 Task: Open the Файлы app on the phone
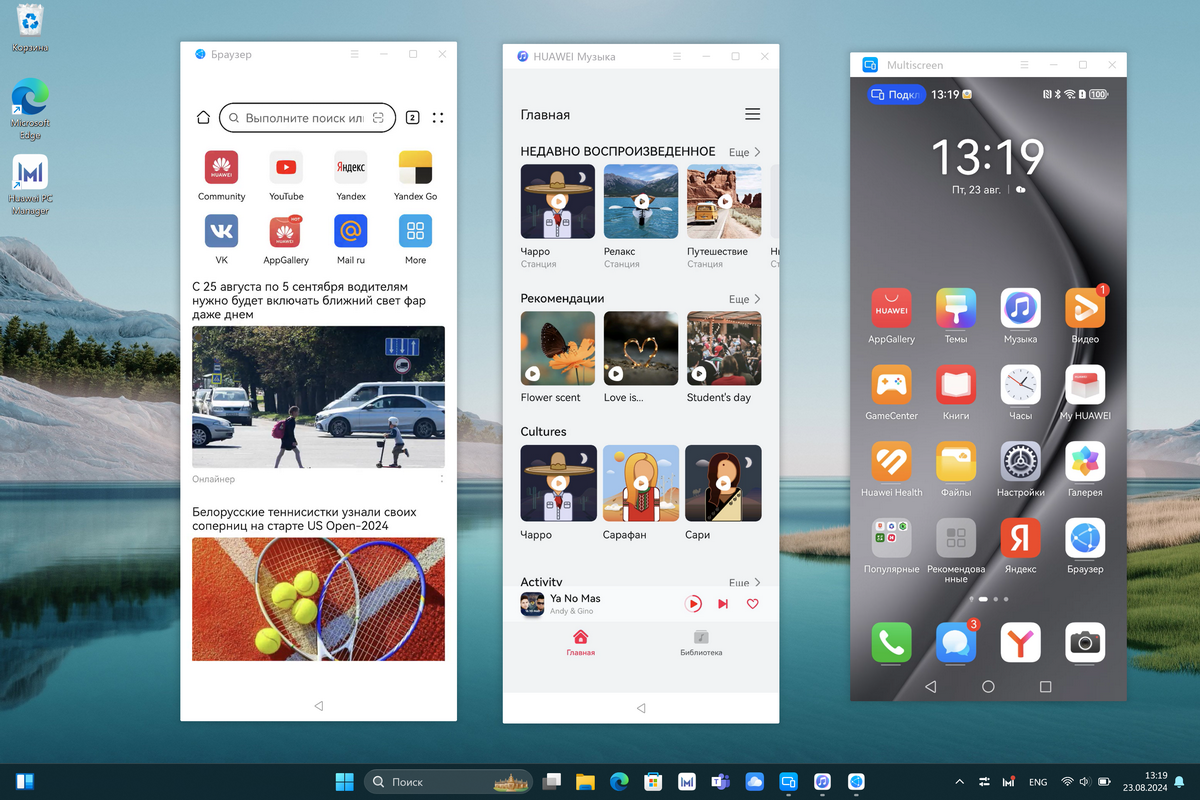click(x=956, y=461)
